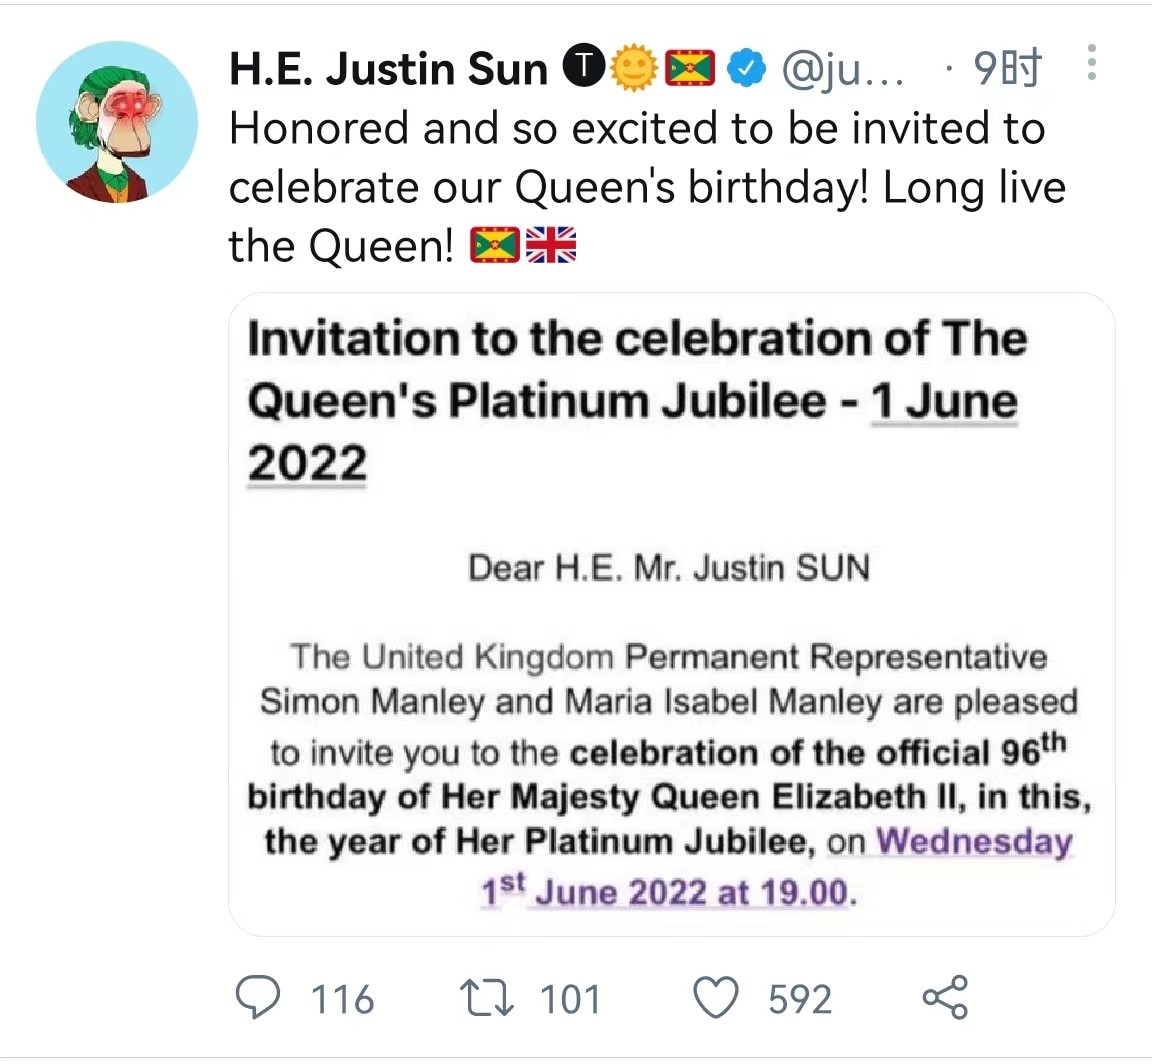The height and width of the screenshot is (1064, 1152).
Task: Click the Grenada flag emoji in tweet text
Action: tap(495, 245)
